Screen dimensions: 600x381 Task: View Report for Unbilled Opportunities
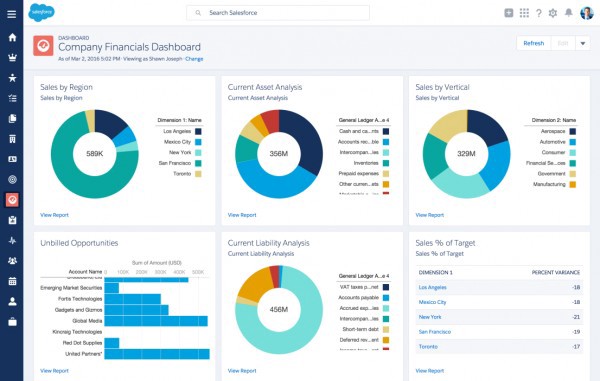point(54,371)
